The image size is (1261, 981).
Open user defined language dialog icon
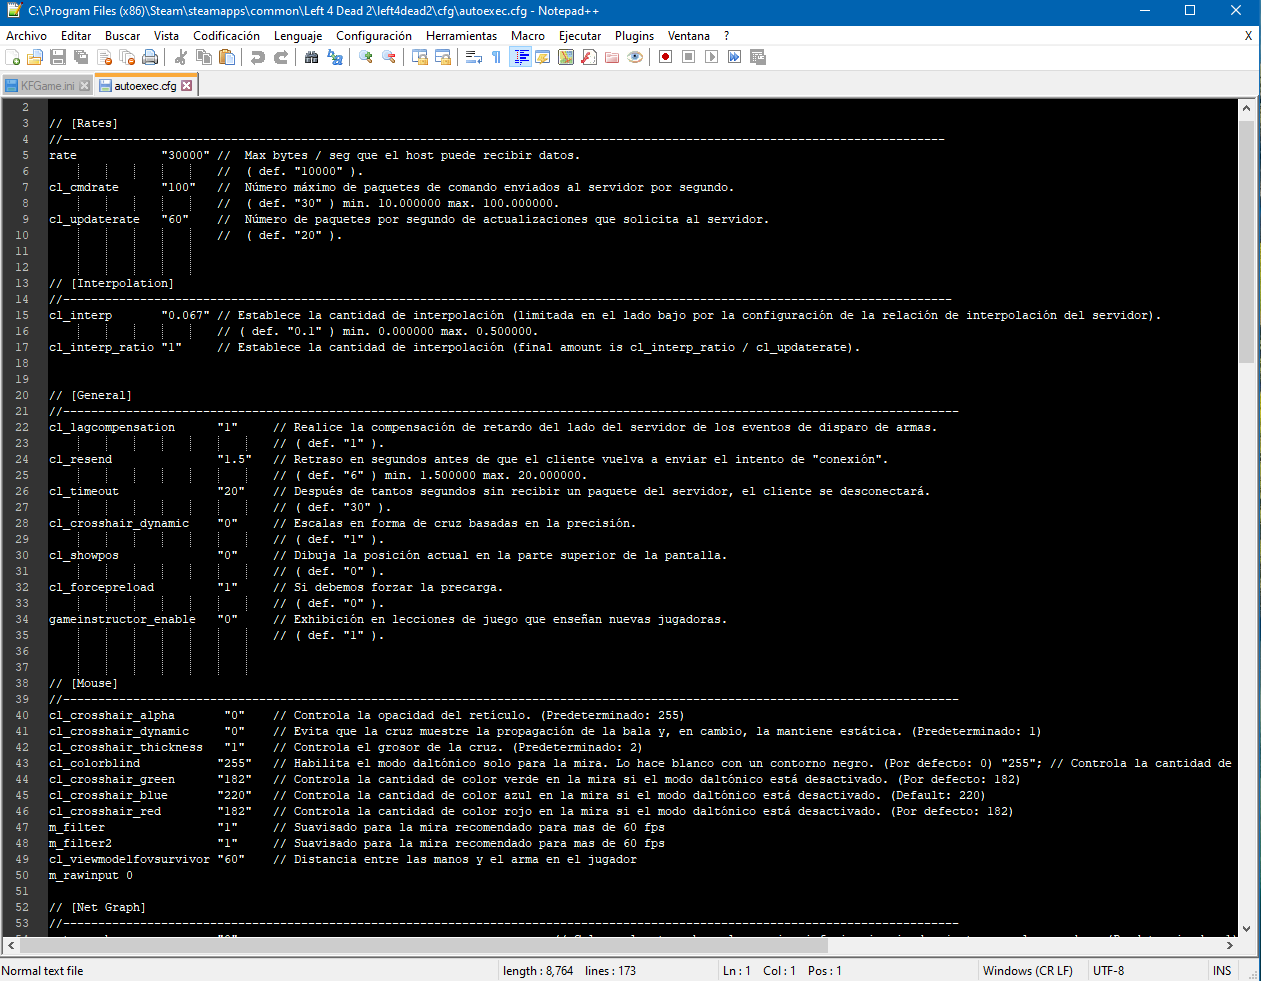click(x=543, y=57)
